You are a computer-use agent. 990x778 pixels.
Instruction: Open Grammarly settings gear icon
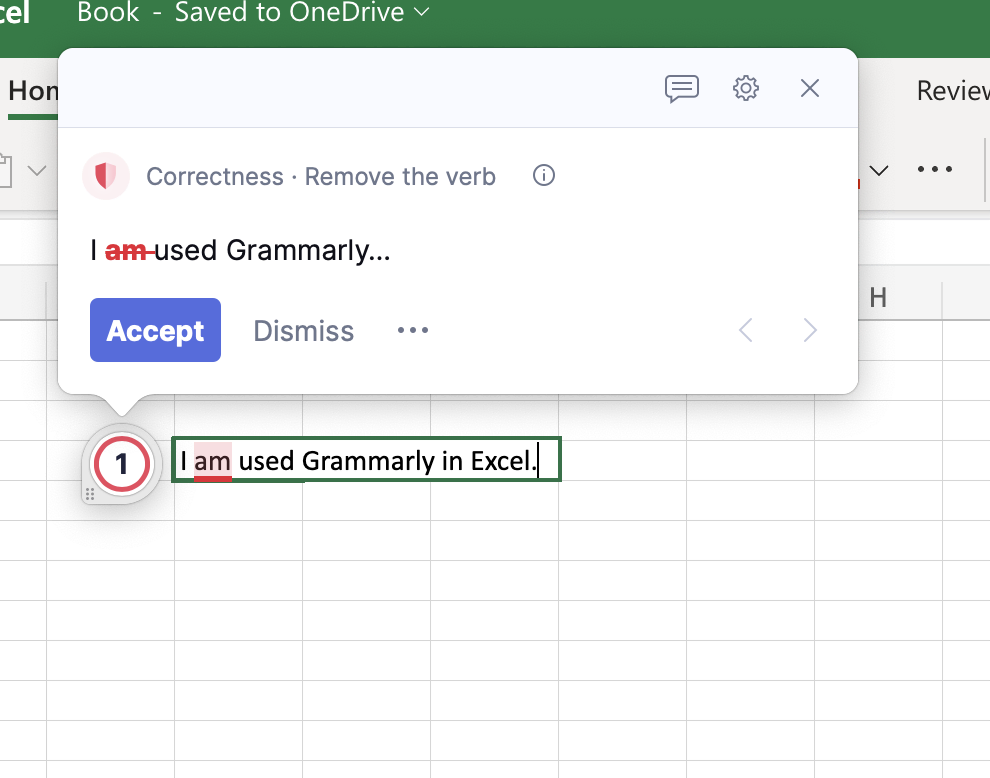click(746, 88)
